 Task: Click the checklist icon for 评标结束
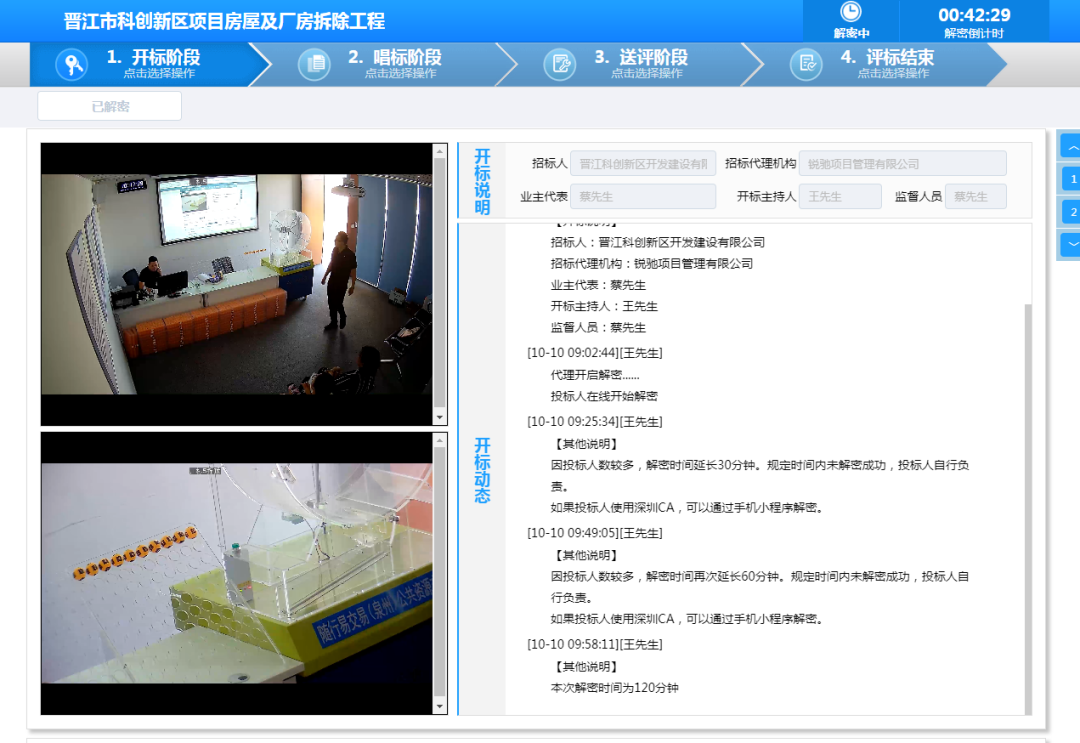pyautogui.click(x=806, y=65)
